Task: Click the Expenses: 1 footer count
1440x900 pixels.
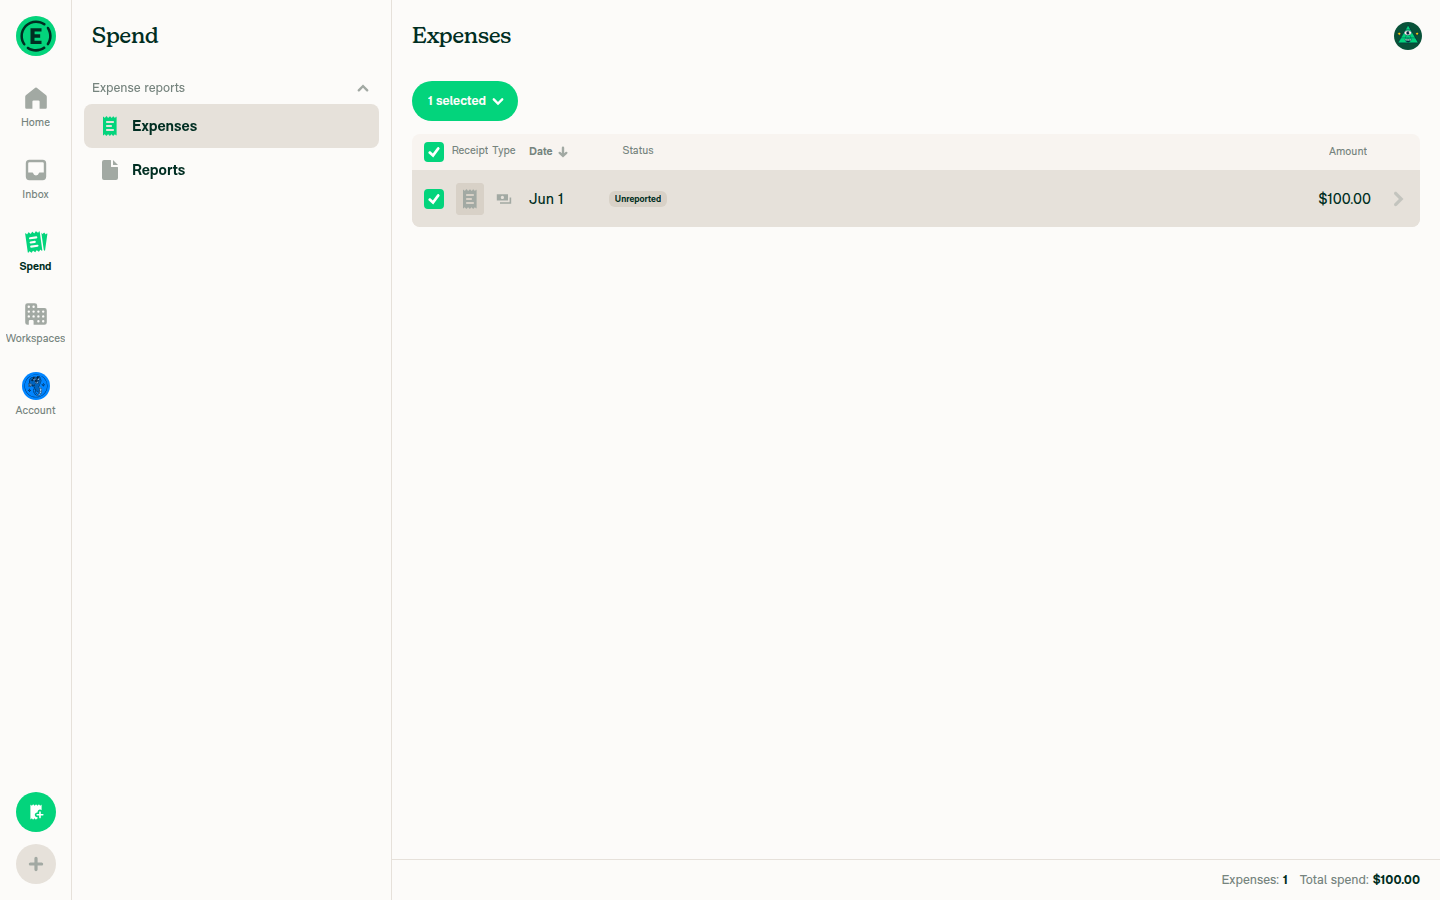Action: tap(1254, 880)
